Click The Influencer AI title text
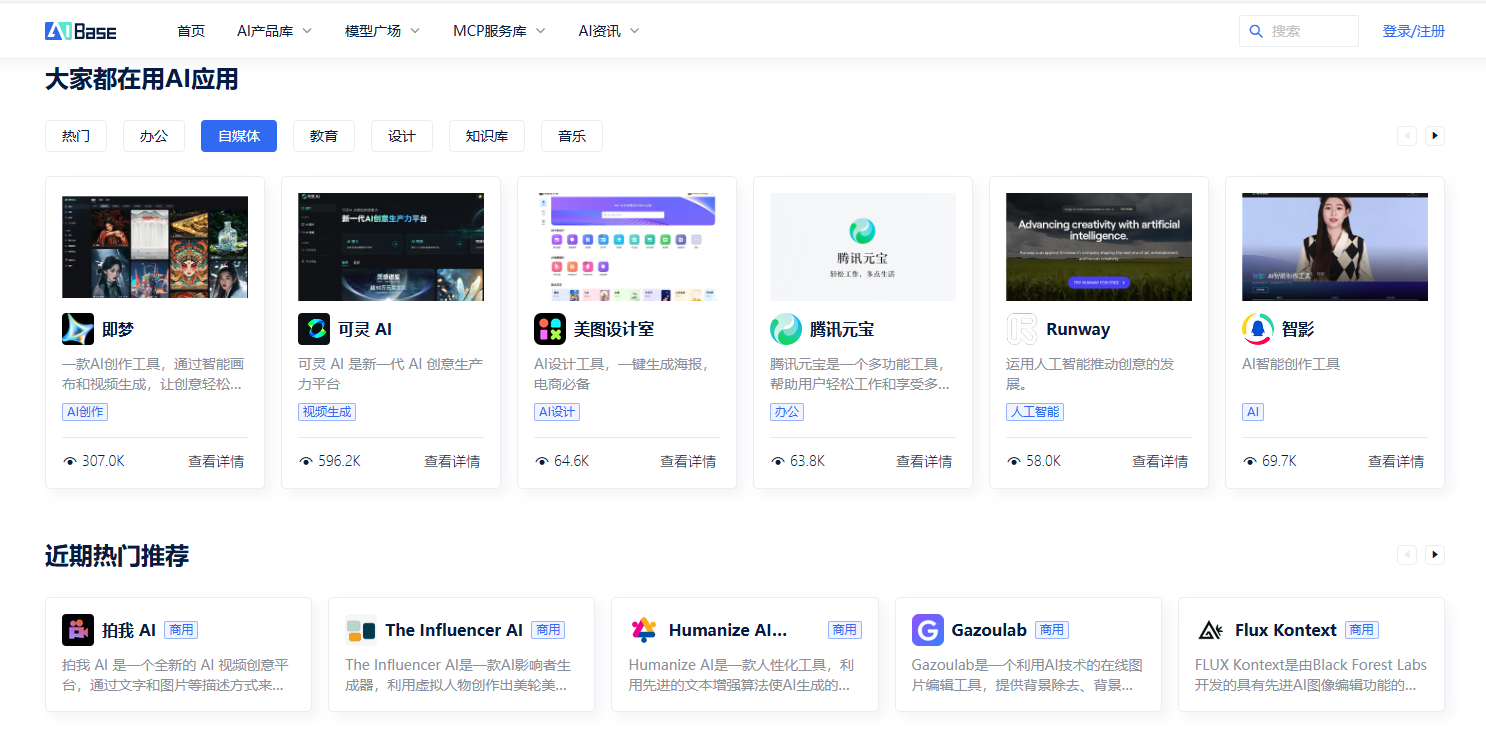Viewport: 1486px width, 756px height. coord(454,630)
